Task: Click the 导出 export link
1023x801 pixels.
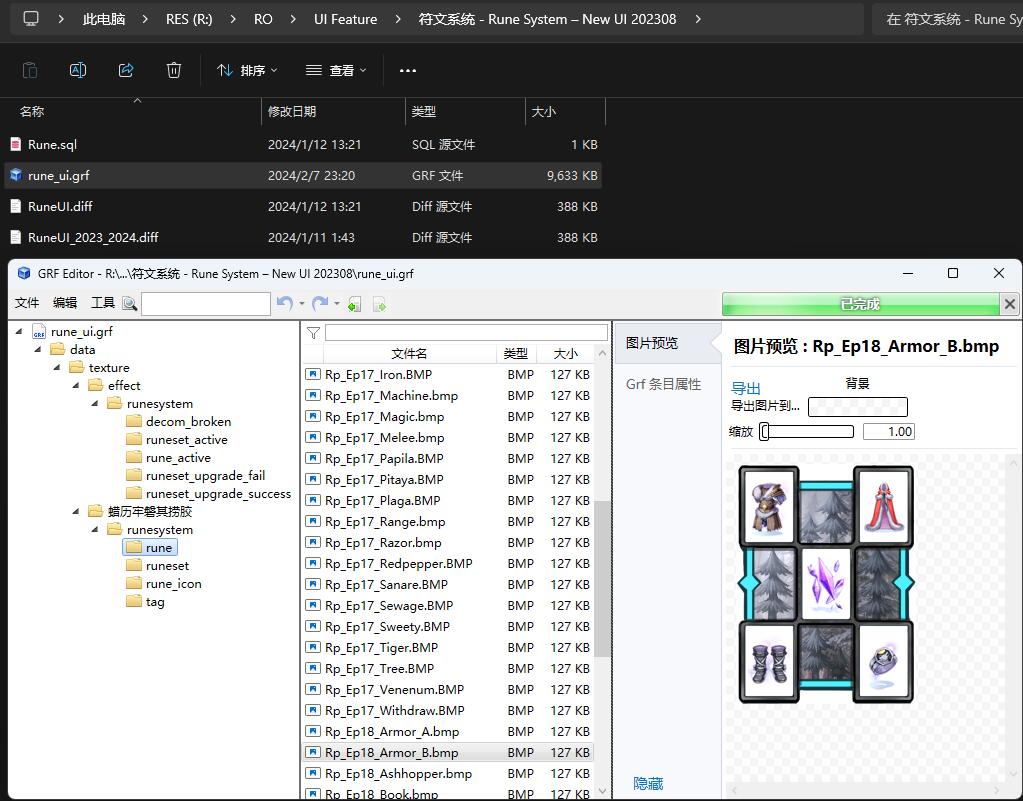Action: [746, 388]
